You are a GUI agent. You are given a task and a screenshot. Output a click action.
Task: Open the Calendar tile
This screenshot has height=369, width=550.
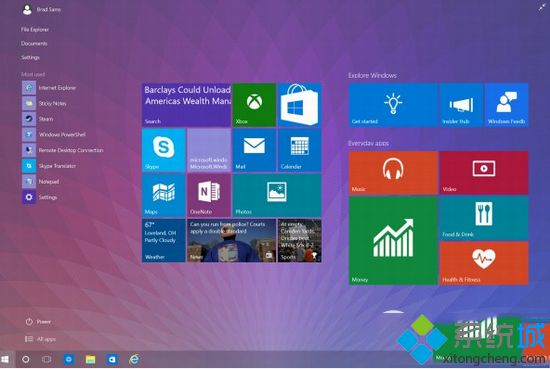[300, 150]
